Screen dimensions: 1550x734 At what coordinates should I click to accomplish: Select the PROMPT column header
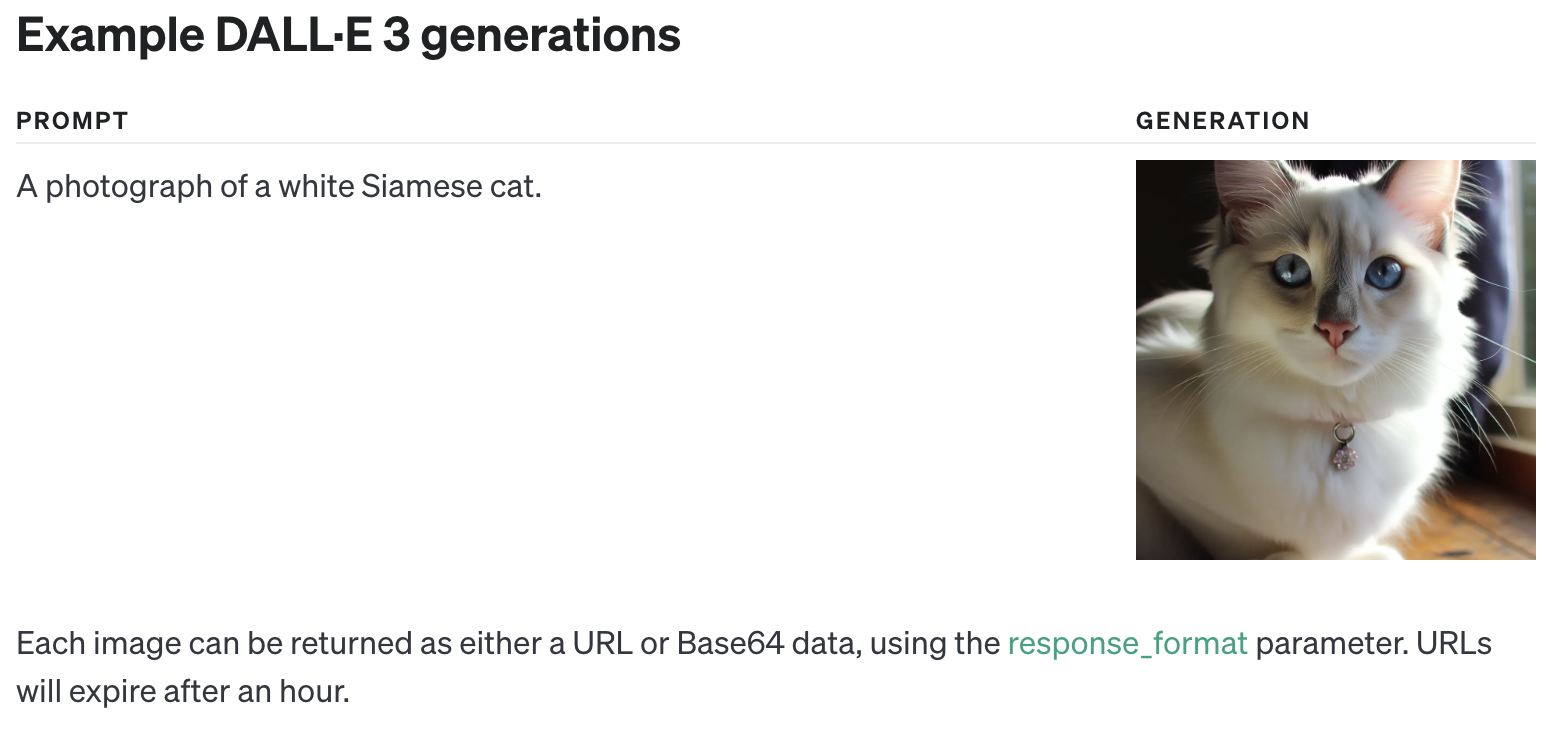click(x=73, y=121)
